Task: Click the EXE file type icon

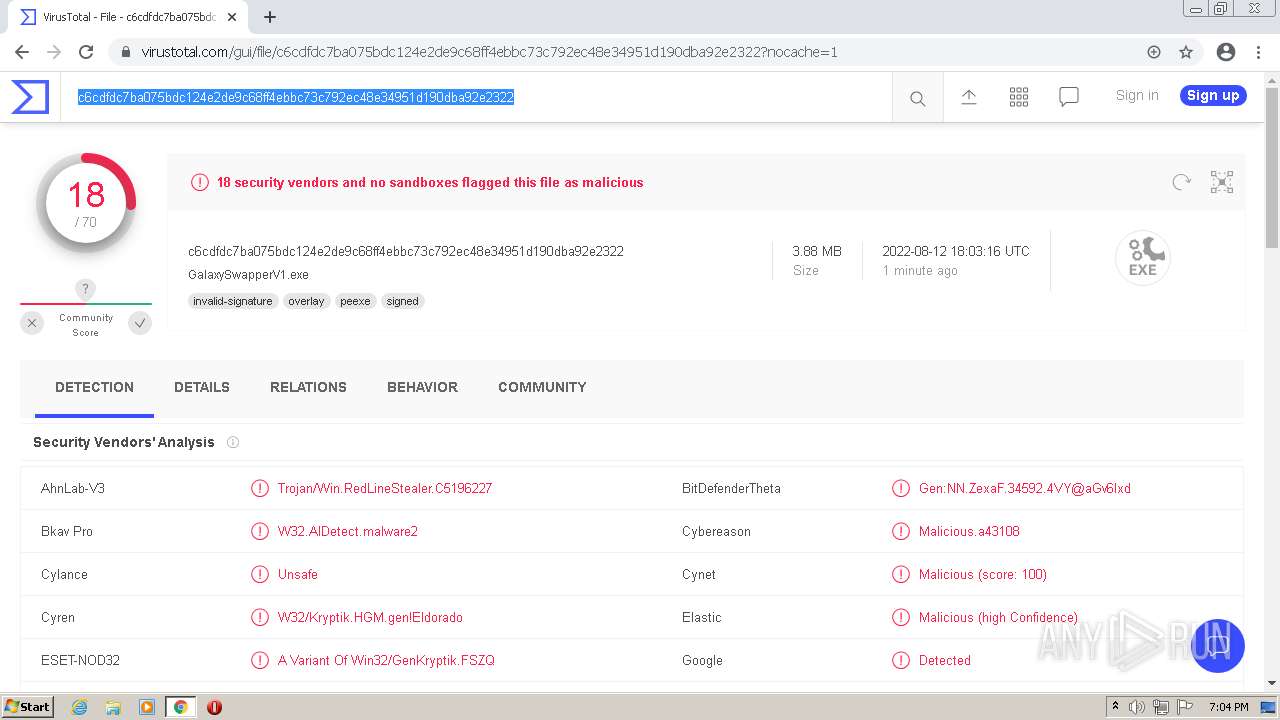Action: [1143, 258]
